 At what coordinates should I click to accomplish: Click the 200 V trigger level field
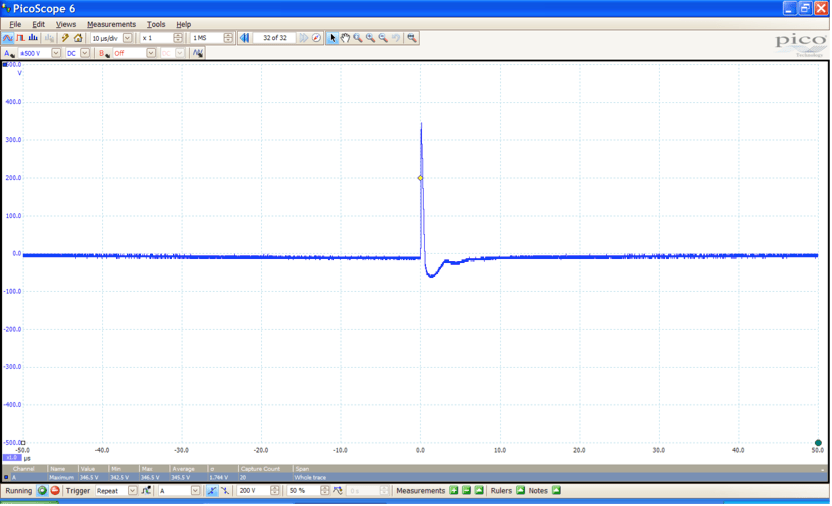[x=253, y=491]
